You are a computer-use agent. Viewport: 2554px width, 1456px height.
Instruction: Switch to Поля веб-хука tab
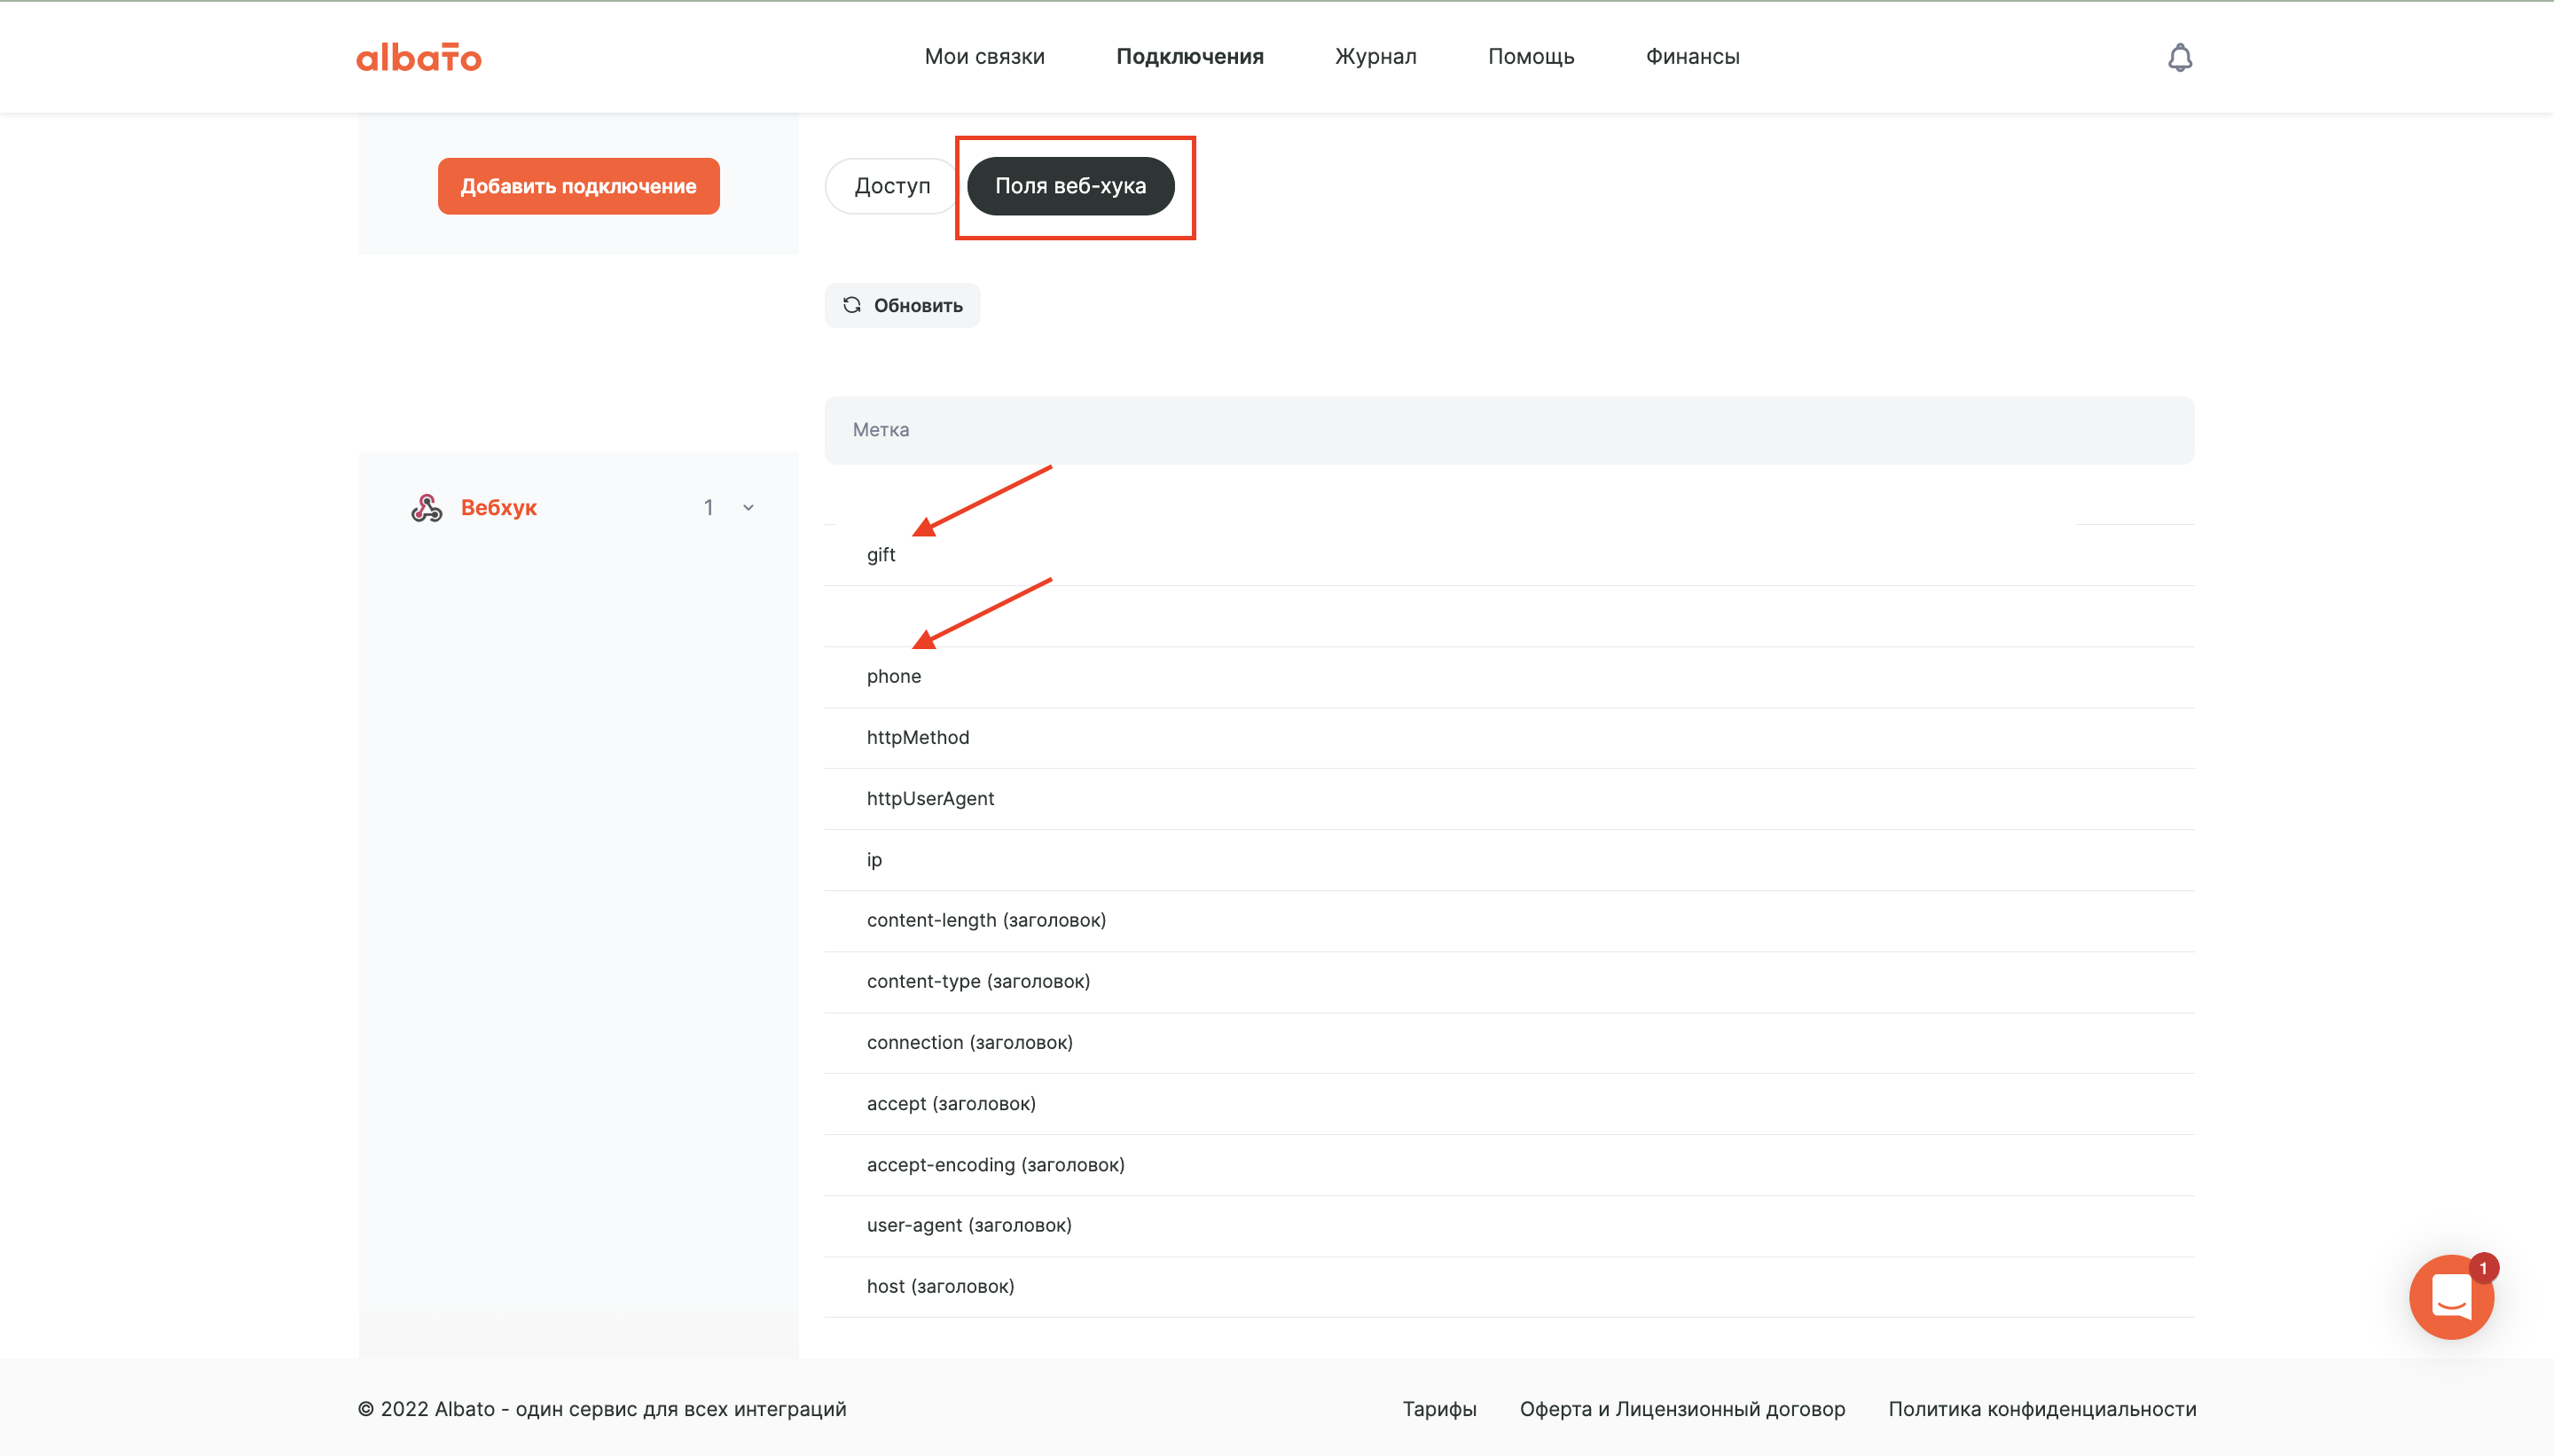[x=1070, y=186]
